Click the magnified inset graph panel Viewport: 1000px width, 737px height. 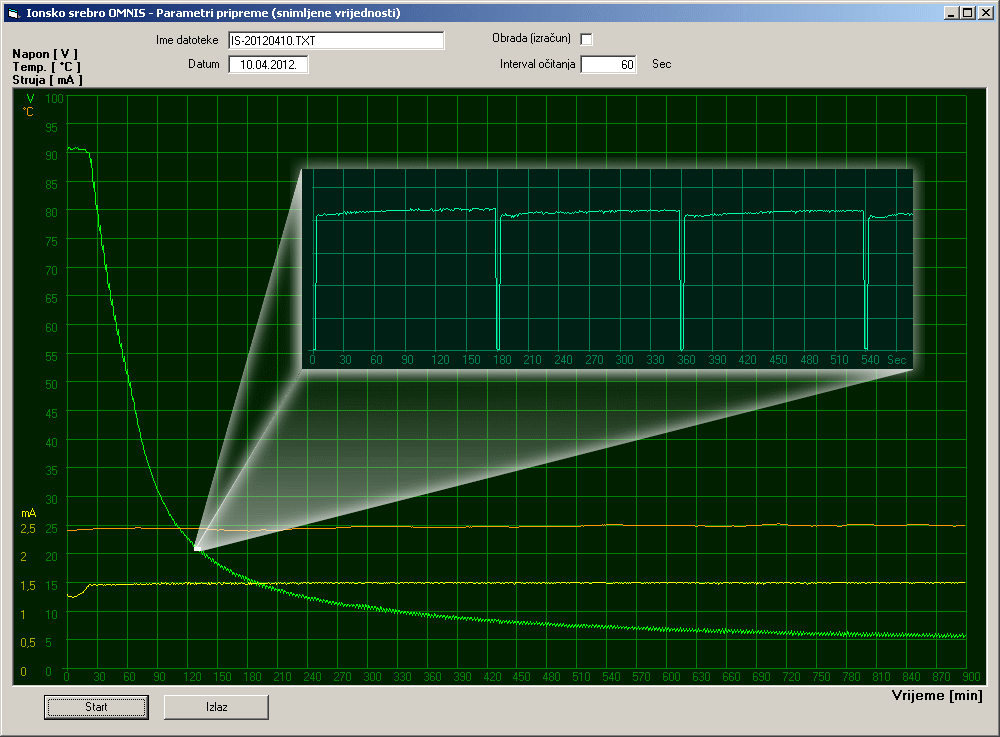607,269
